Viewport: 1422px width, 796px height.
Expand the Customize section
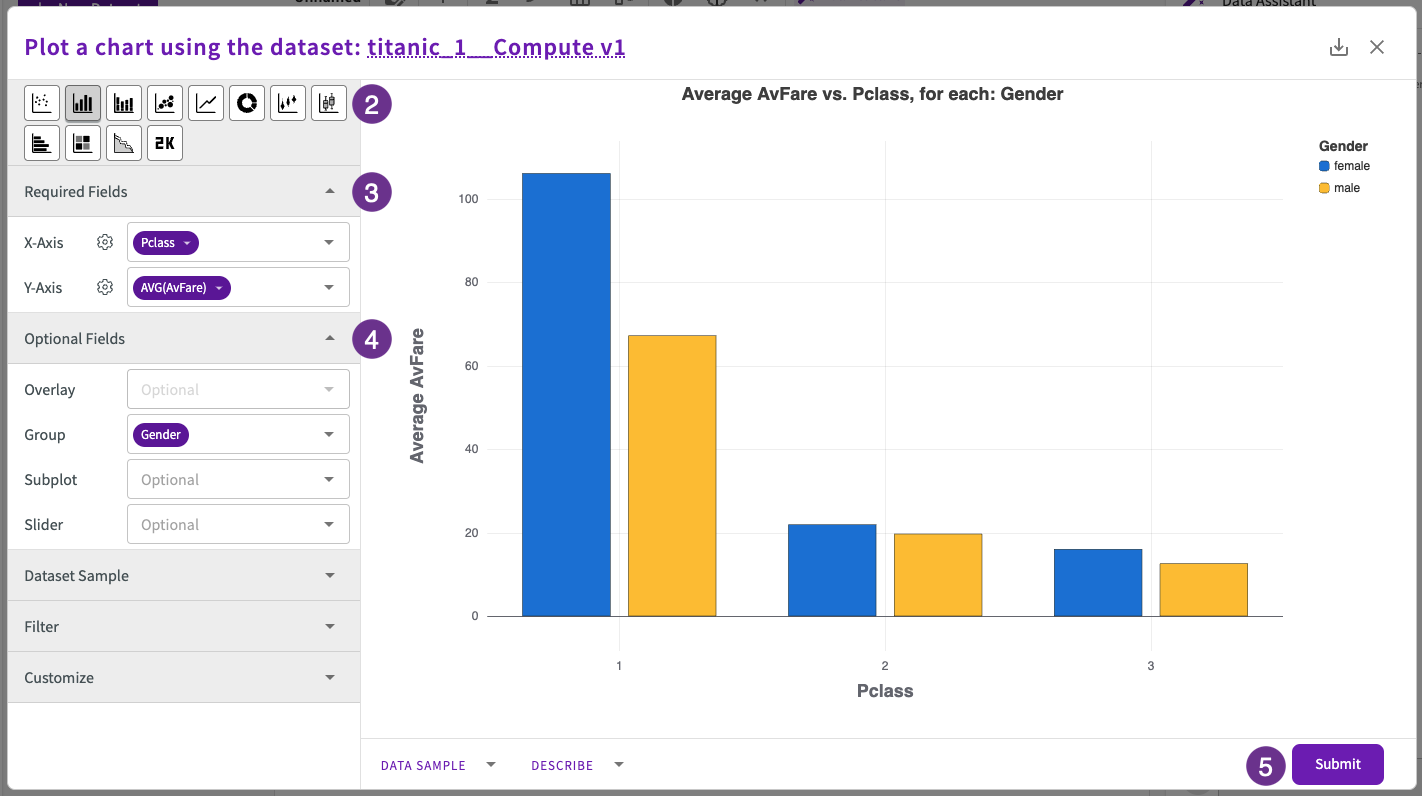pos(184,677)
